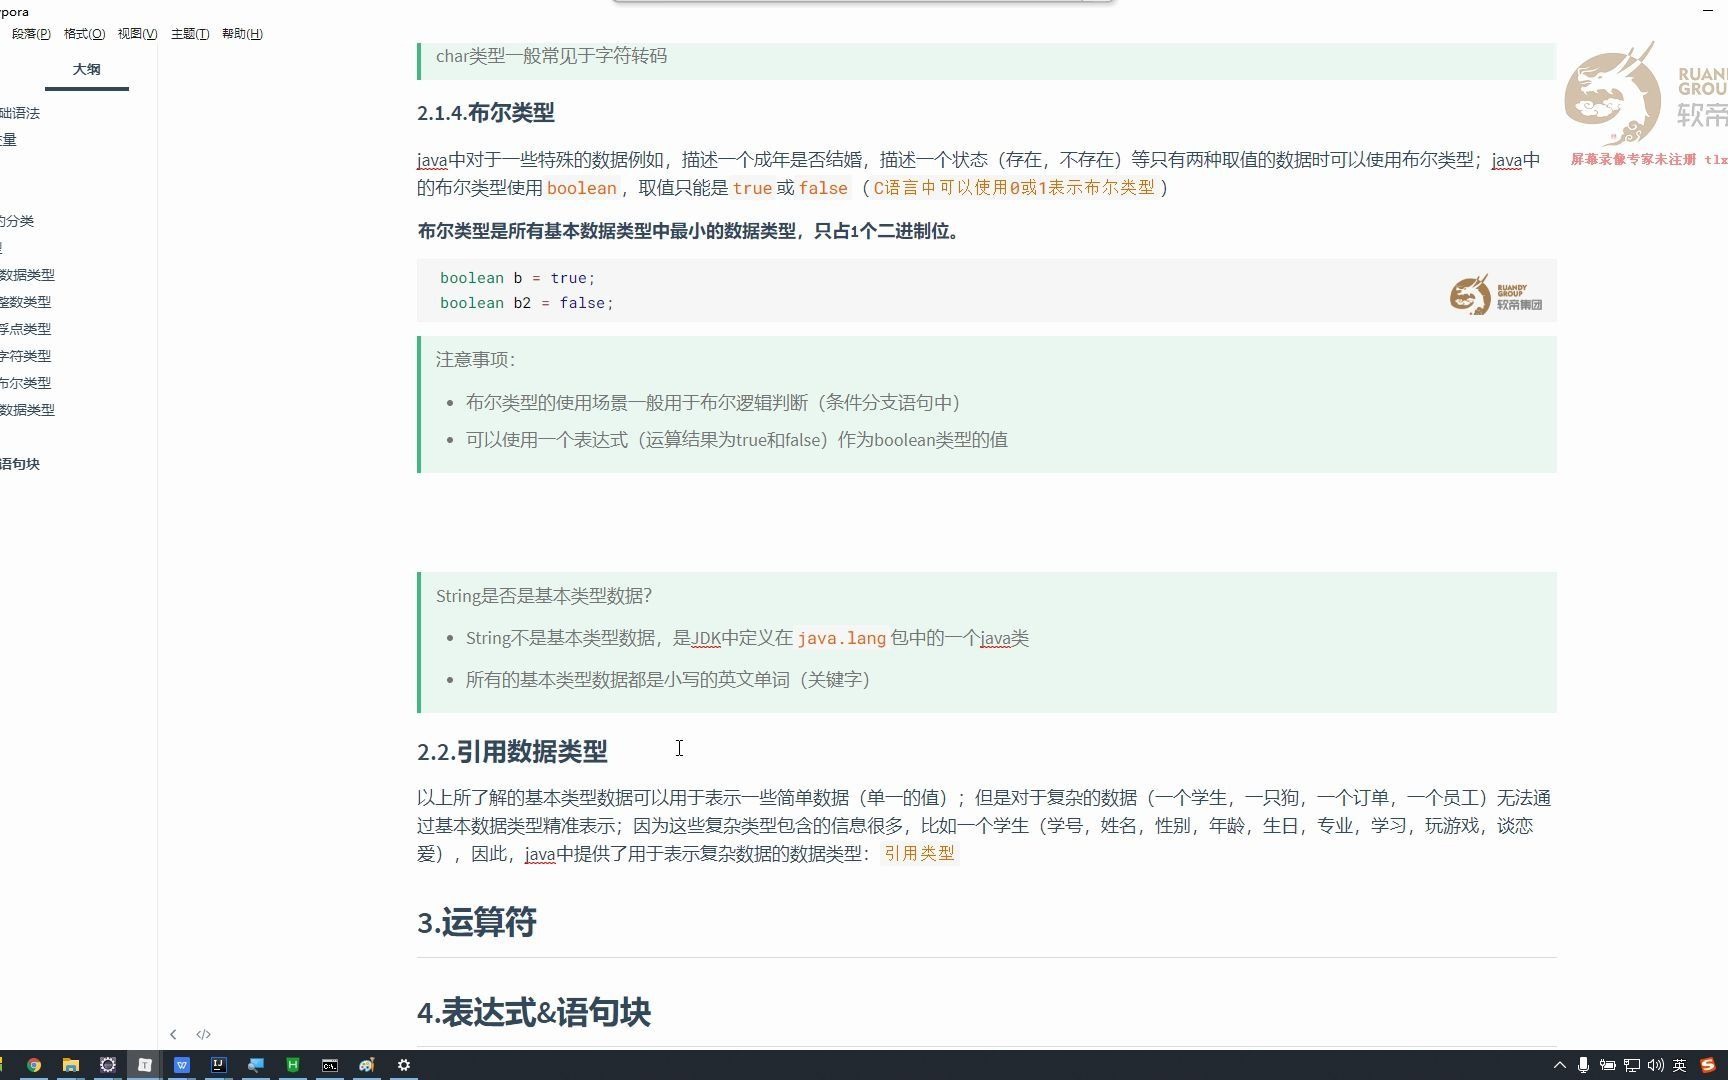Jump to 布尔类型 via the outline
The image size is (1728, 1080).
[x=25, y=382]
